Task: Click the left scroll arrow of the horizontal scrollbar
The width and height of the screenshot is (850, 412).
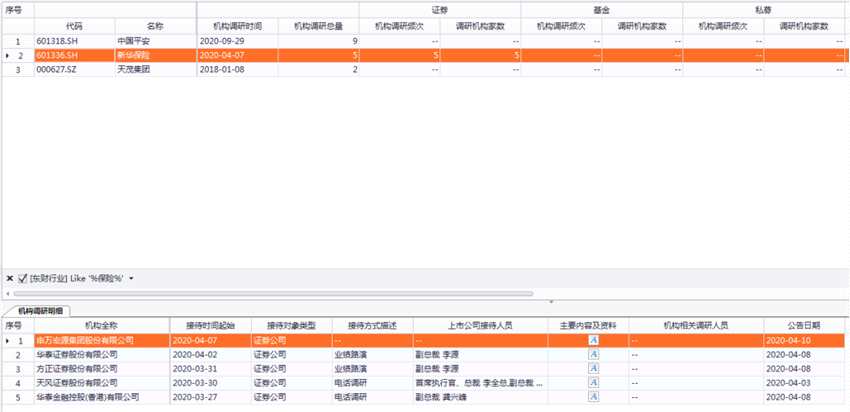Action: click(7, 293)
